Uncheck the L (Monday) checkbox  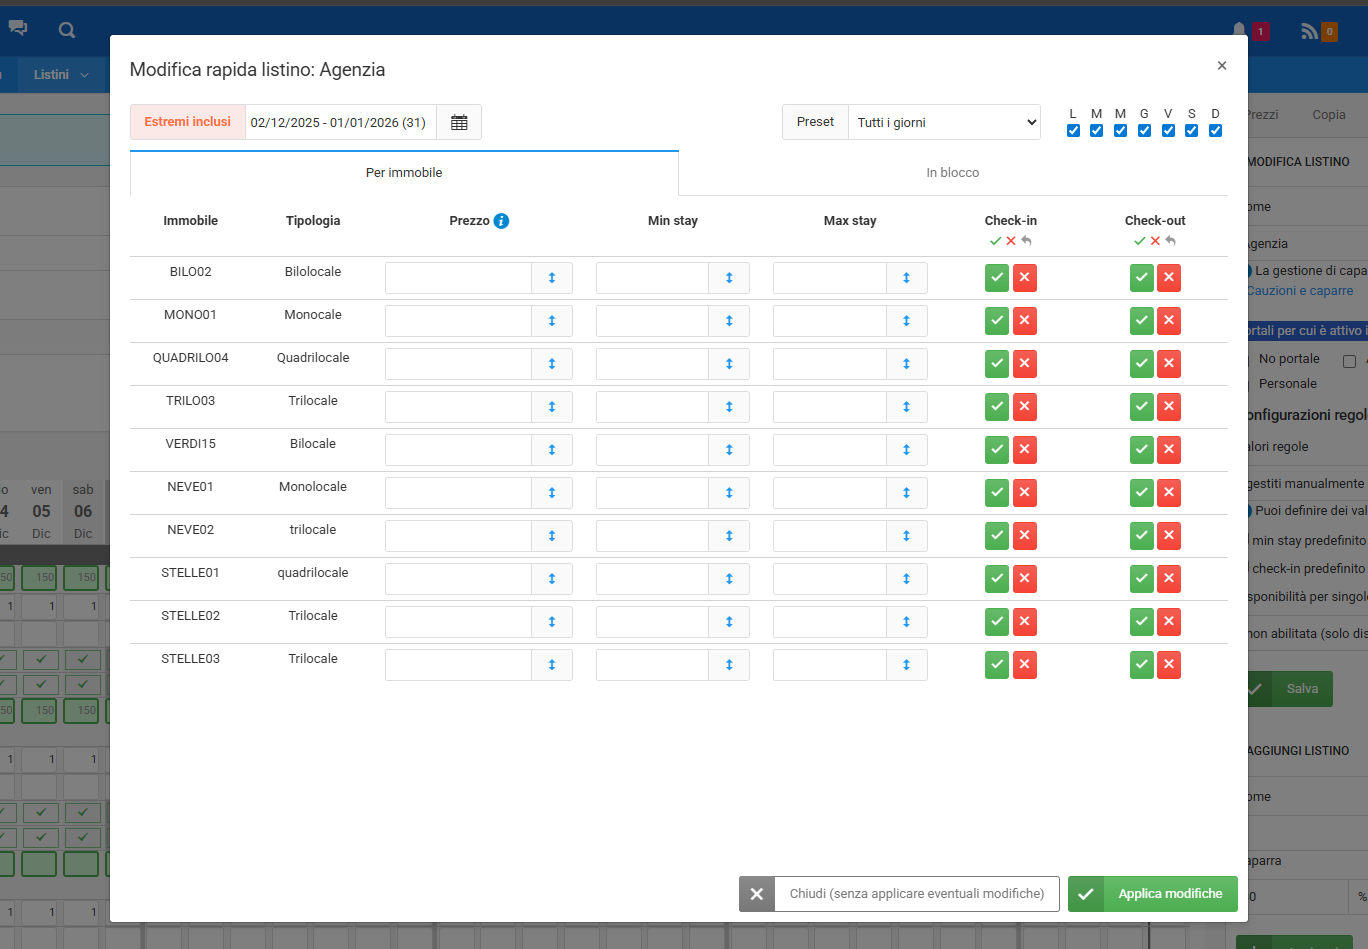pos(1073,131)
